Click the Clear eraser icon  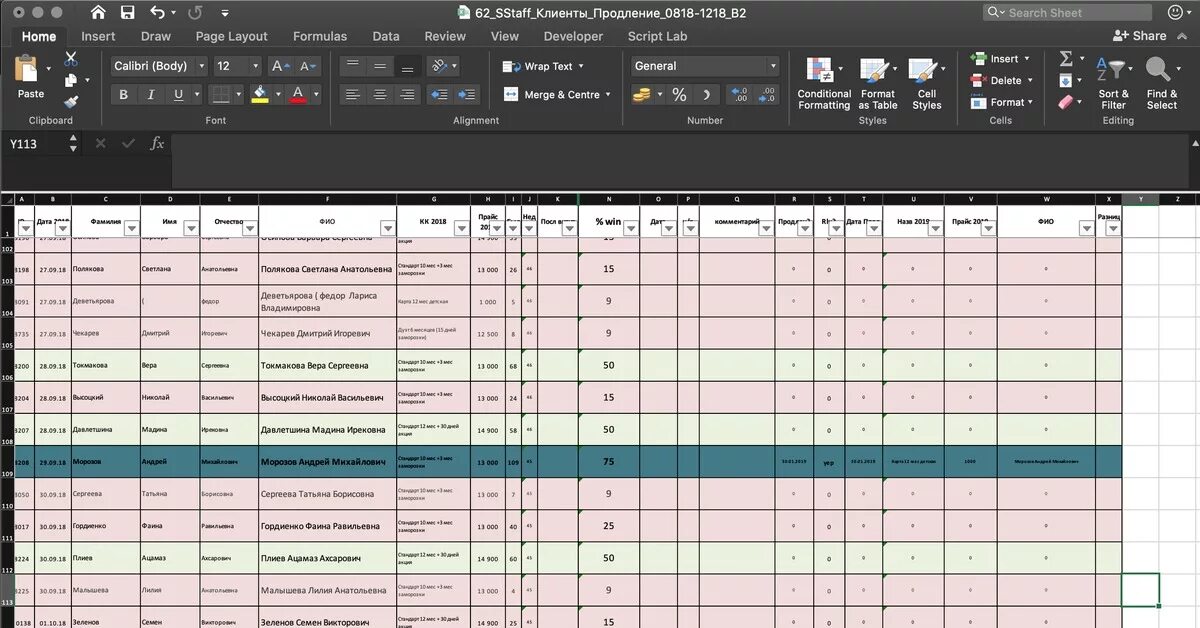[x=1066, y=102]
